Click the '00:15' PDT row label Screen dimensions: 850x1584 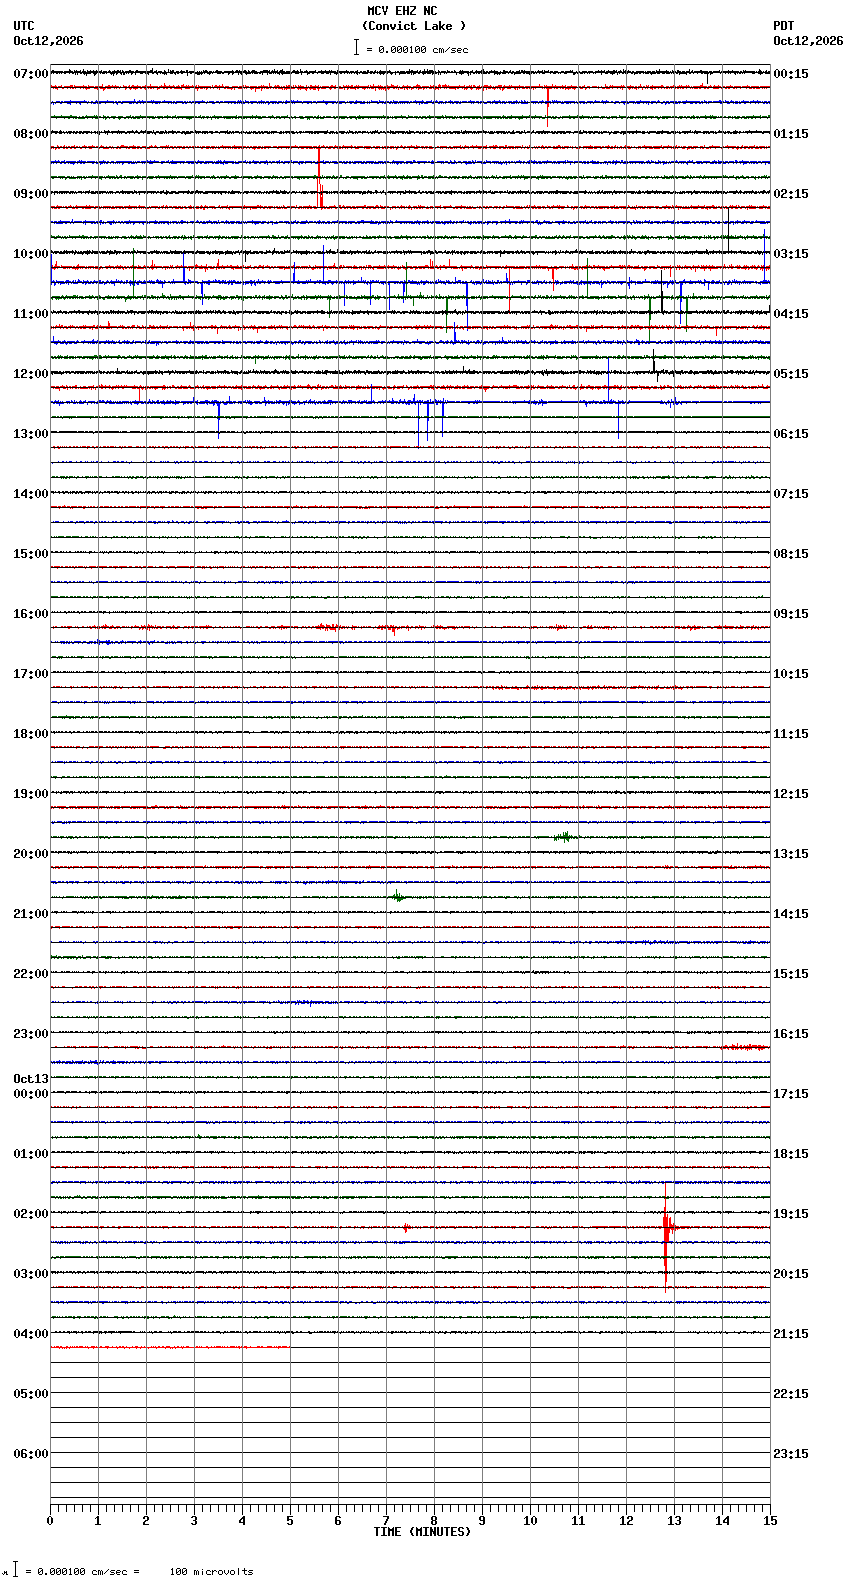[x=791, y=74]
